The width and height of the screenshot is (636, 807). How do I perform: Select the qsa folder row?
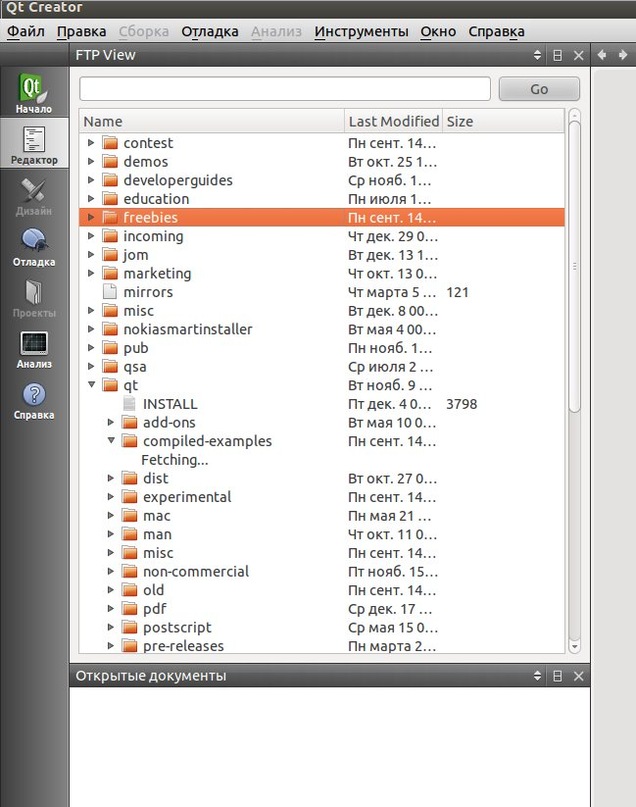click(x=322, y=366)
